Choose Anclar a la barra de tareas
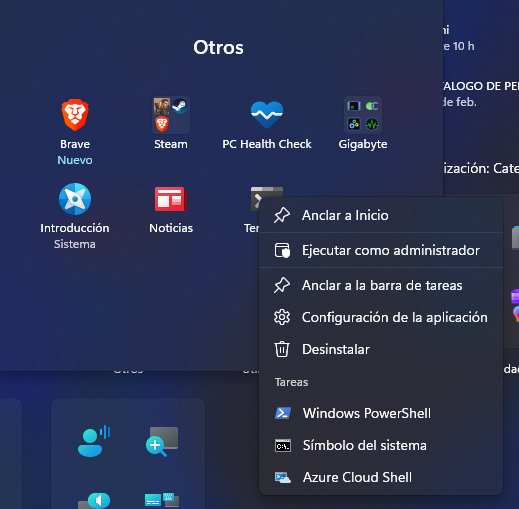 [x=381, y=285]
